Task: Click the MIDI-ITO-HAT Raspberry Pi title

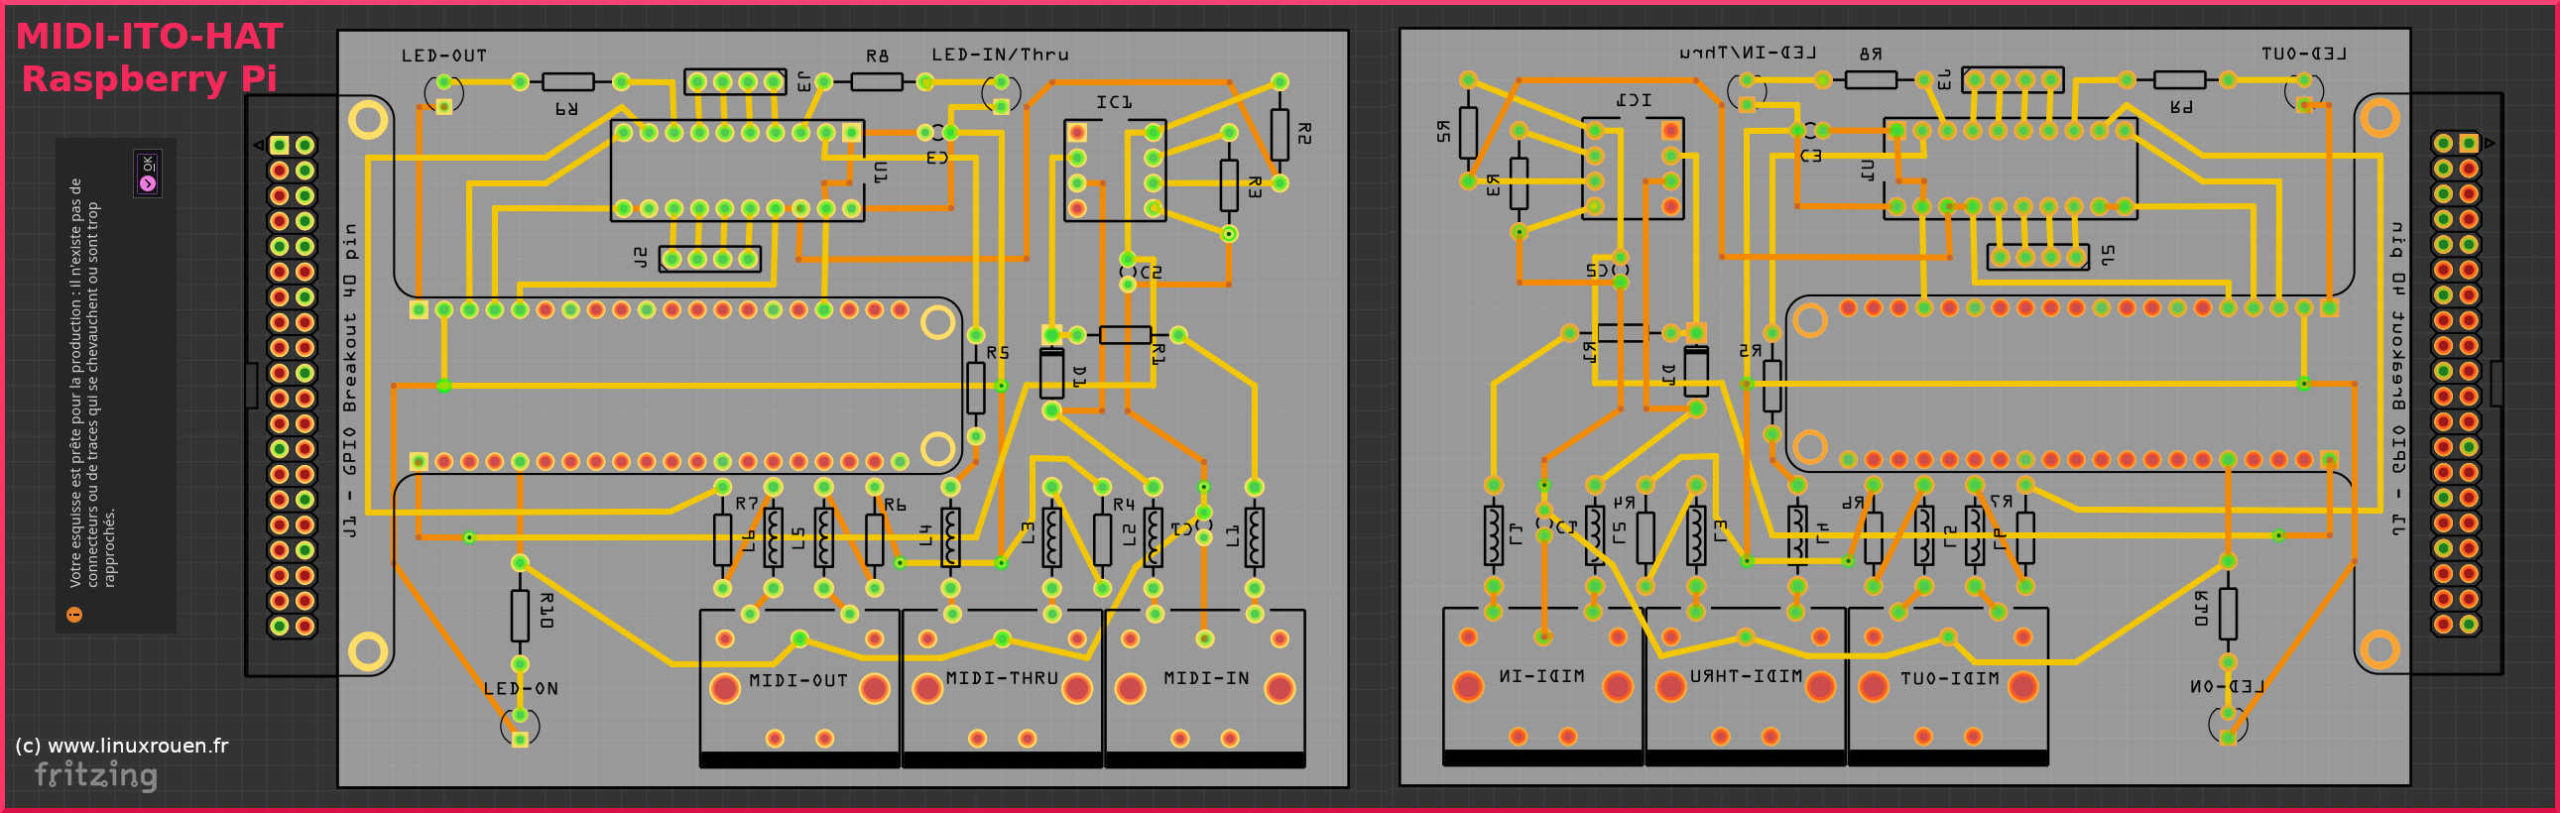Action: click(x=149, y=57)
